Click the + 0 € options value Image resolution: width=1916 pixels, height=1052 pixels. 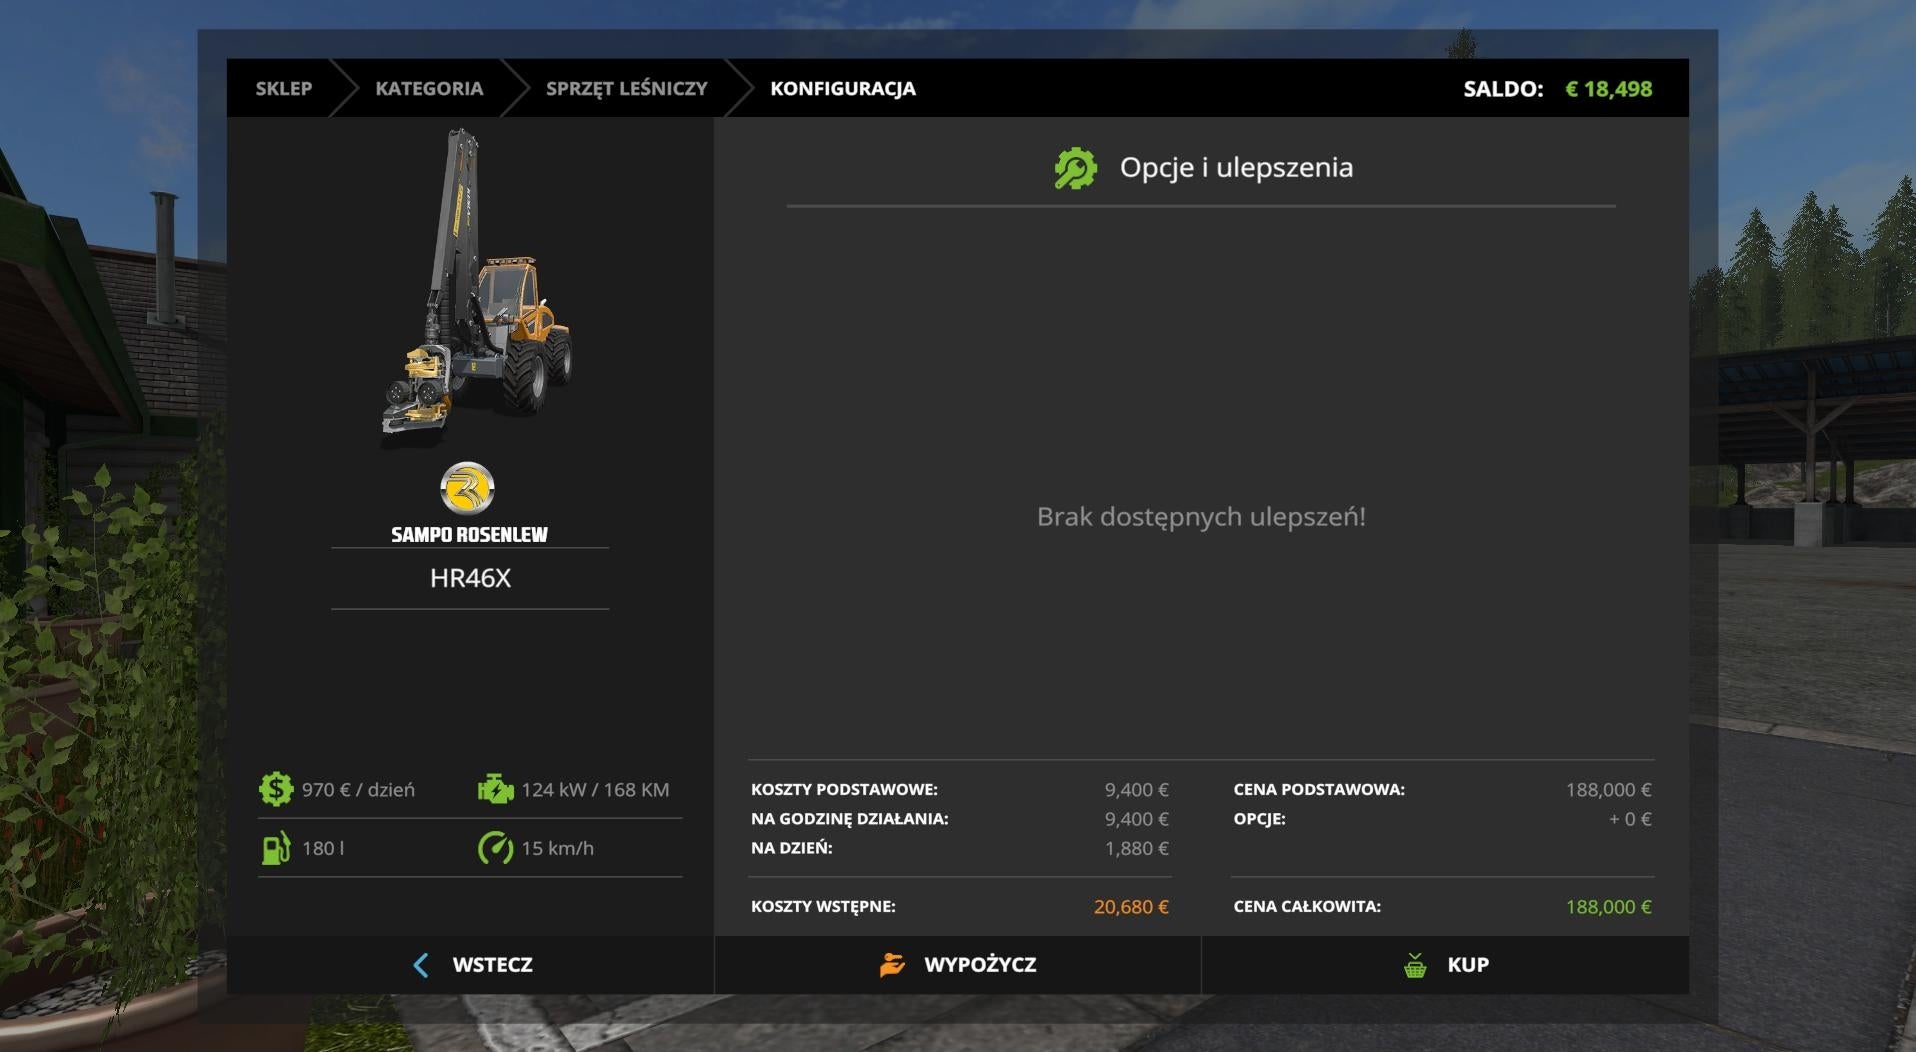(1629, 819)
